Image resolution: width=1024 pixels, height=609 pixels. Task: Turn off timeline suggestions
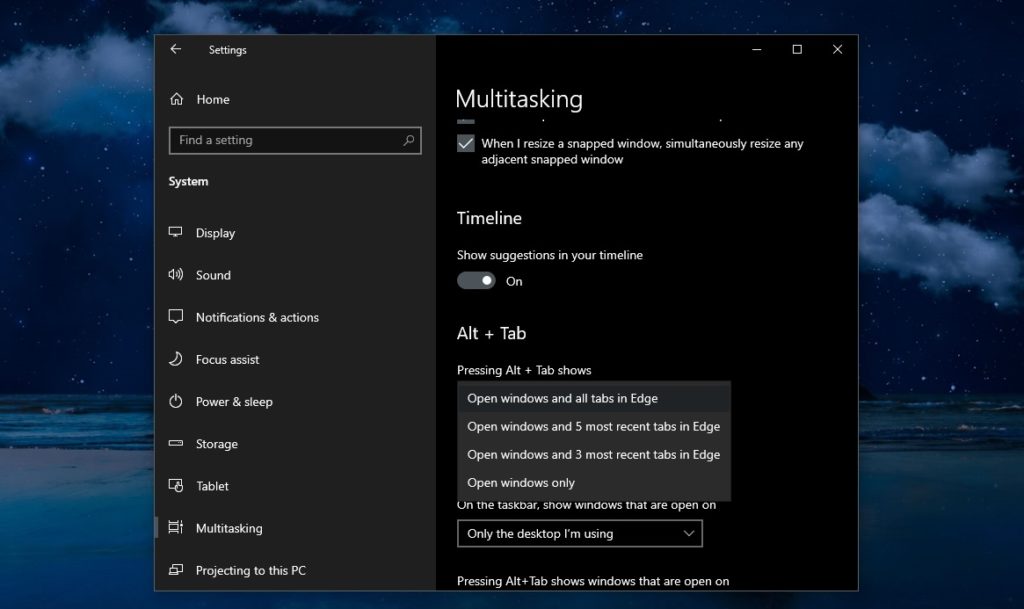pos(477,280)
